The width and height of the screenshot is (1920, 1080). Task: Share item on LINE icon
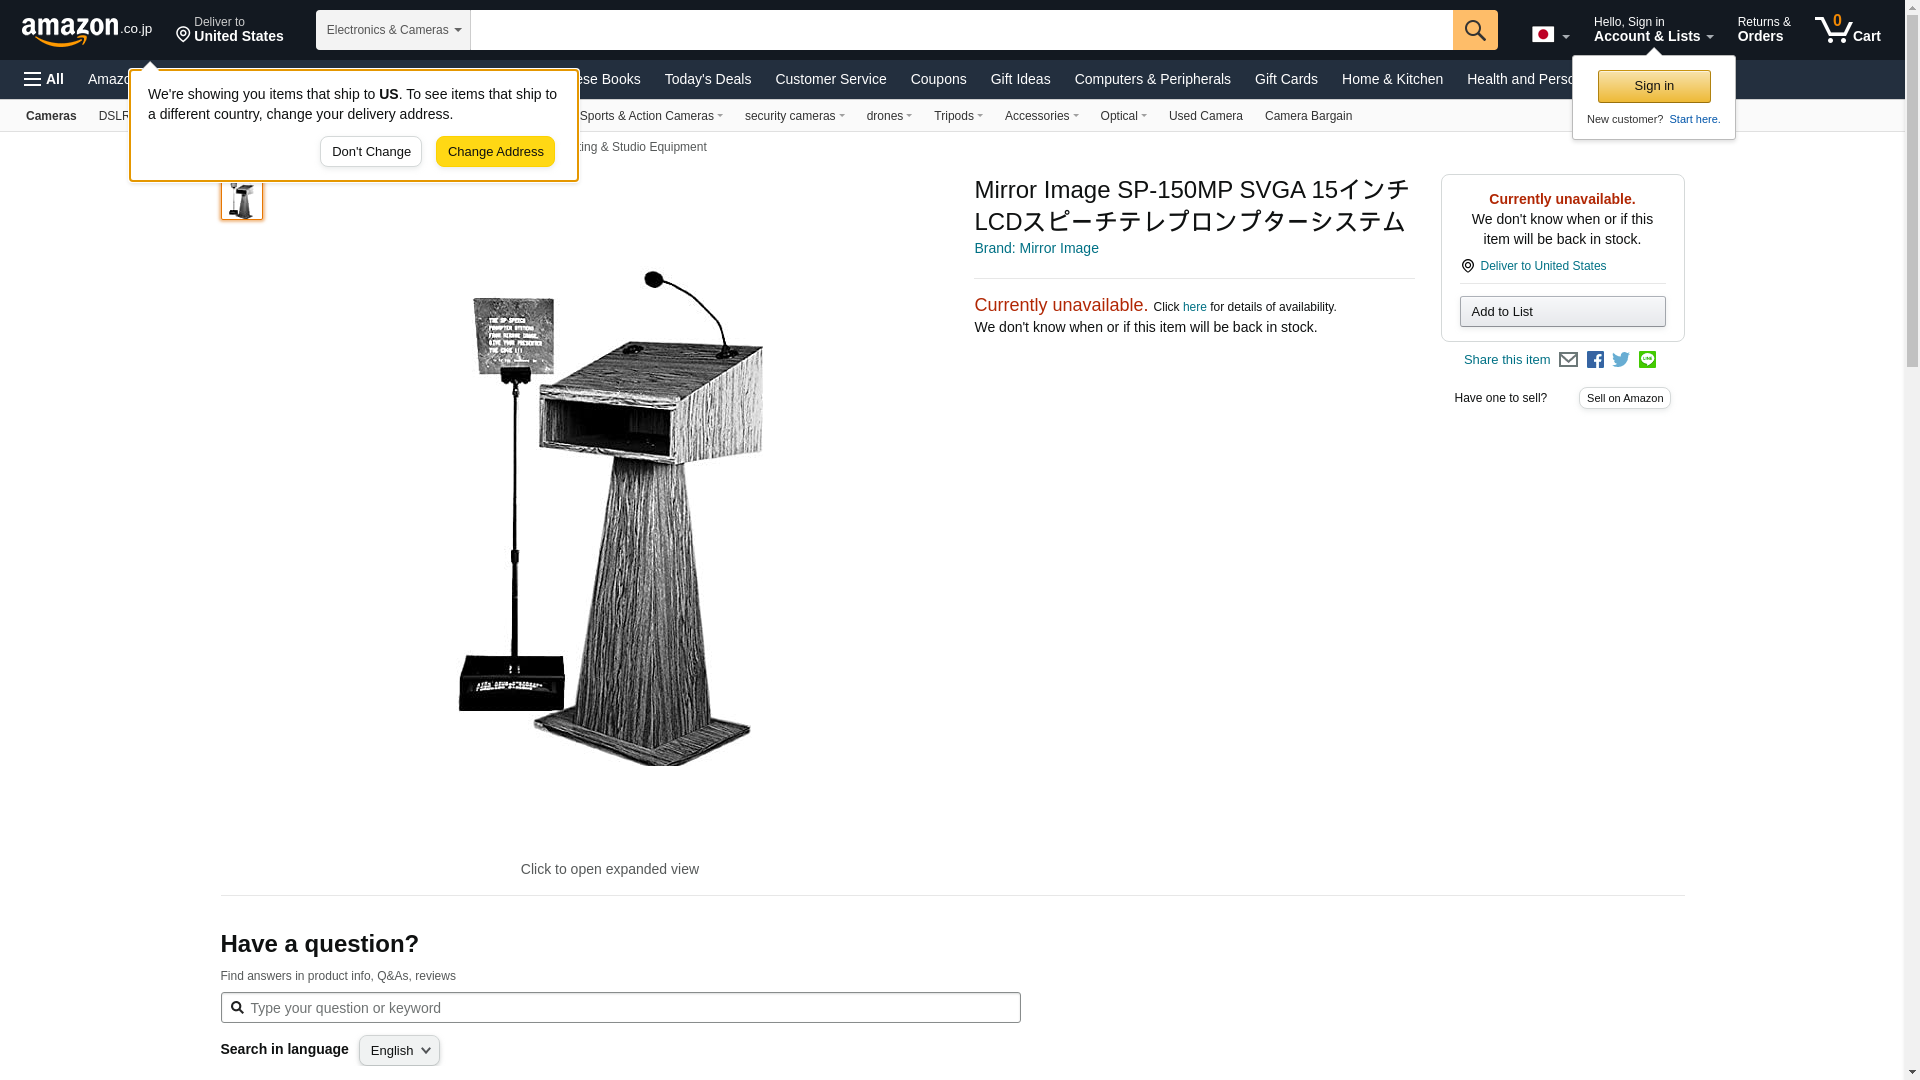click(x=1647, y=360)
